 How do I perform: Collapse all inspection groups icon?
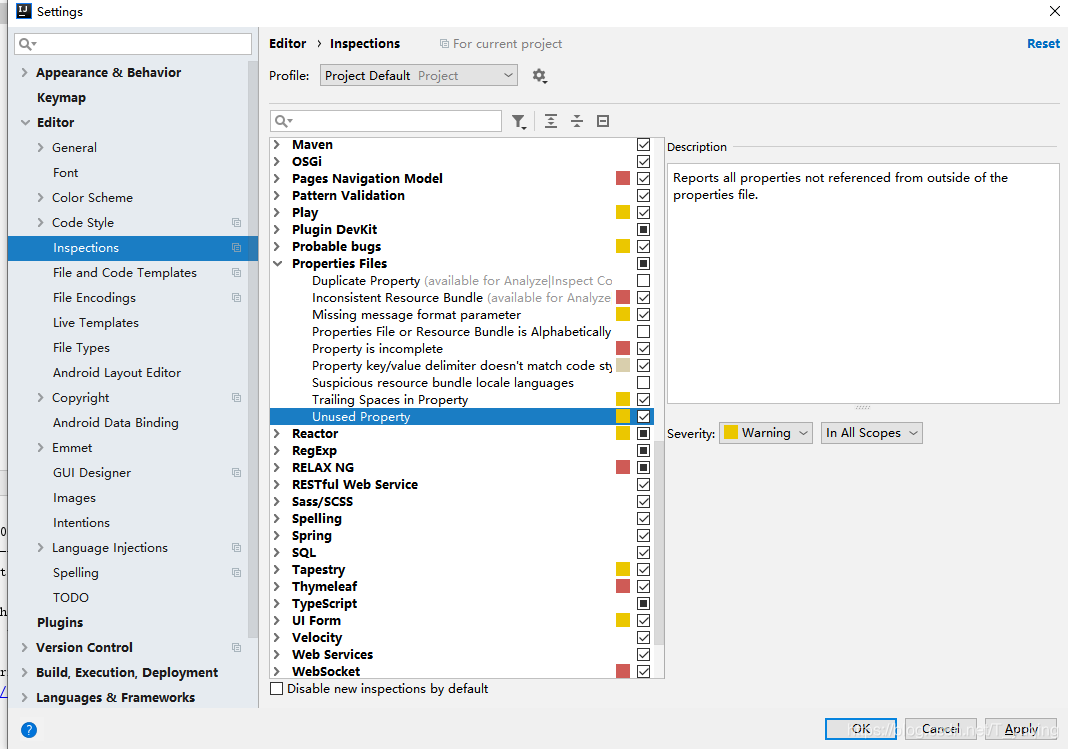[577, 121]
